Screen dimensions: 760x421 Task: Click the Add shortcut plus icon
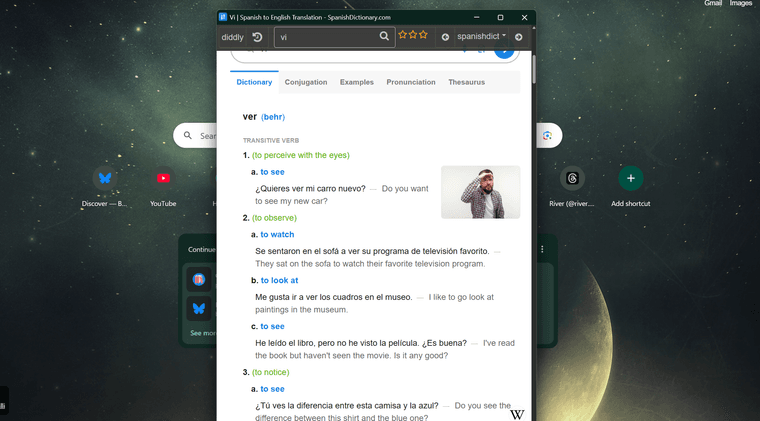pyautogui.click(x=630, y=178)
